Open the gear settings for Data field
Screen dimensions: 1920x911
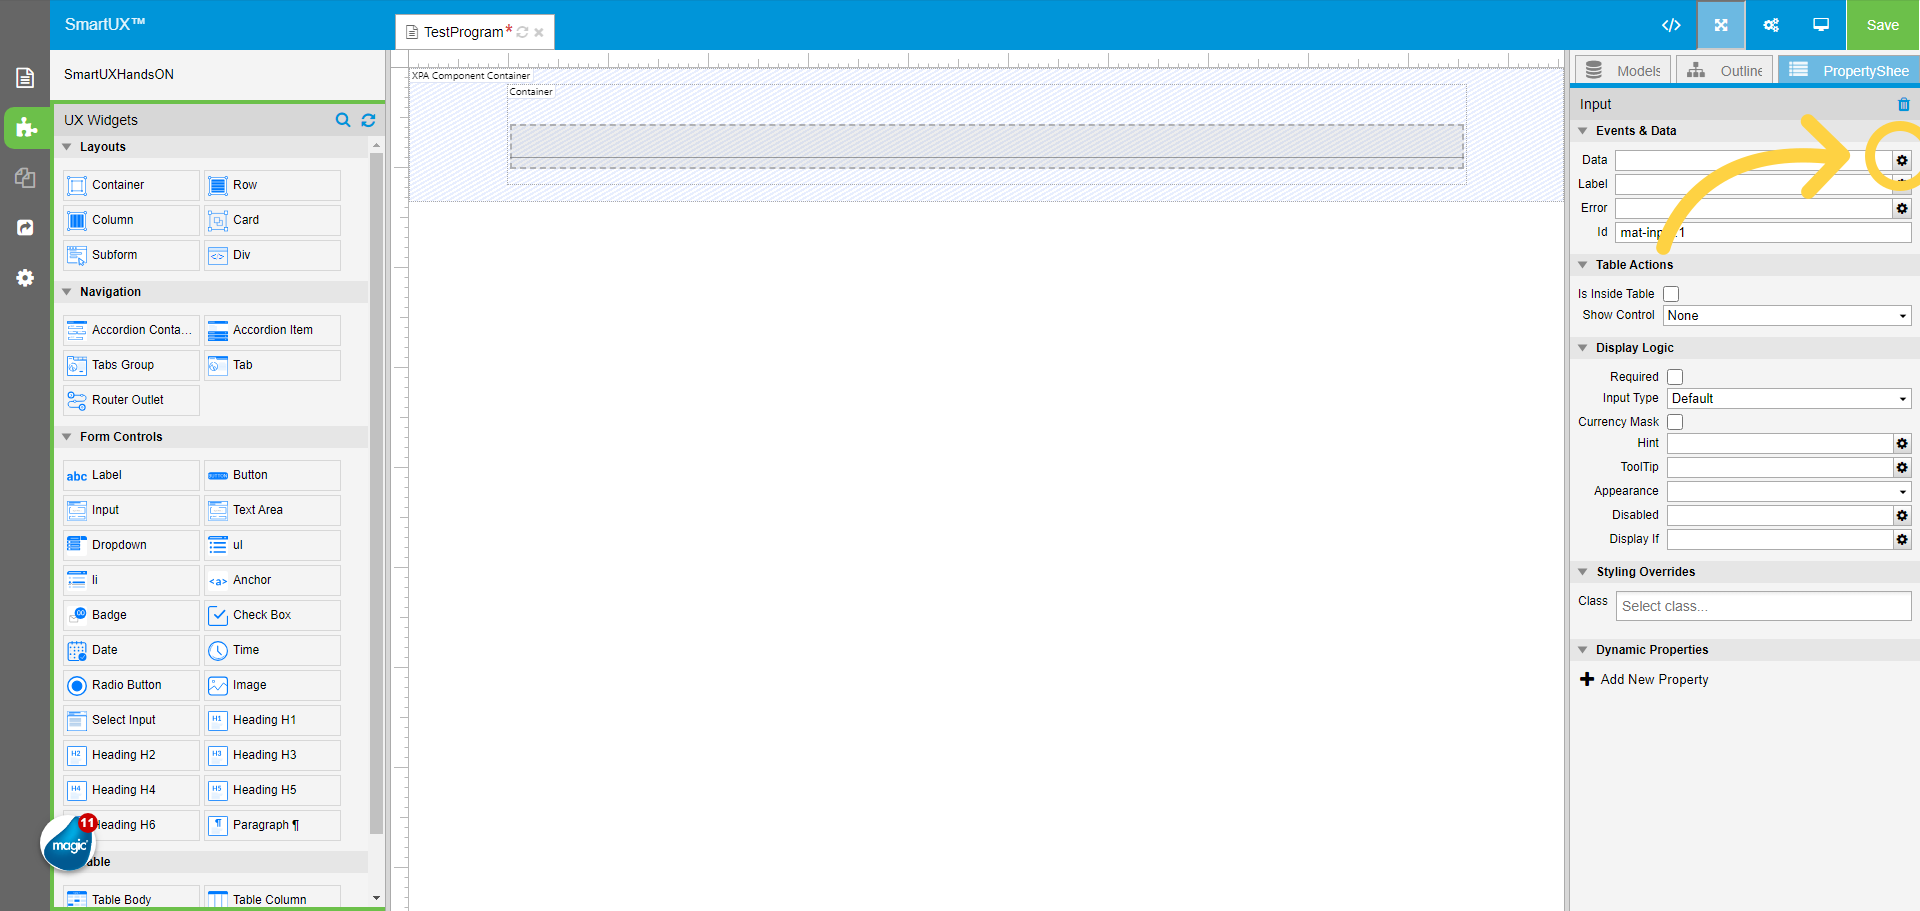pos(1902,160)
